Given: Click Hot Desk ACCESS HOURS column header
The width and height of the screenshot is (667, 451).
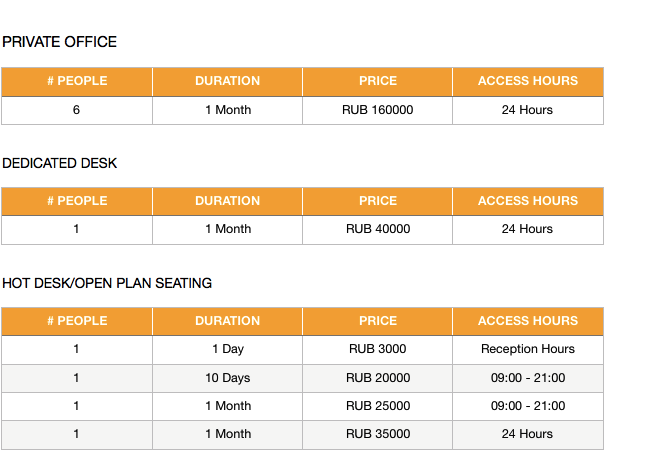Looking at the screenshot, I should pos(528,321).
